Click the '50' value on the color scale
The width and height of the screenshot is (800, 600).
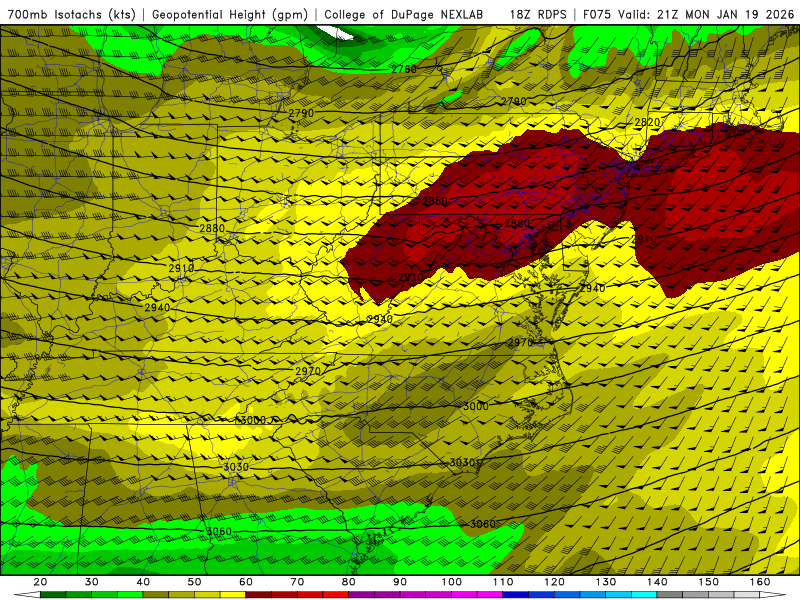click(194, 582)
